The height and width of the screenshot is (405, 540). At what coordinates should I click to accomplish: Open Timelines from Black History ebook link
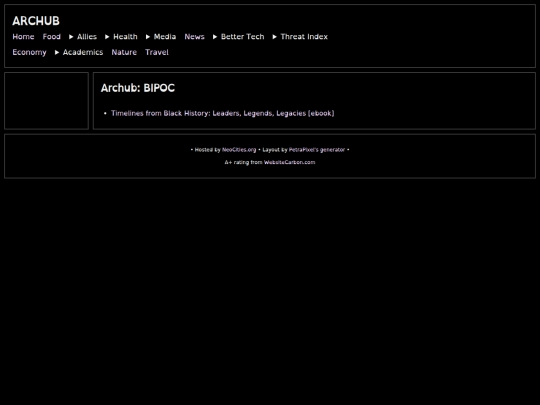click(x=222, y=113)
